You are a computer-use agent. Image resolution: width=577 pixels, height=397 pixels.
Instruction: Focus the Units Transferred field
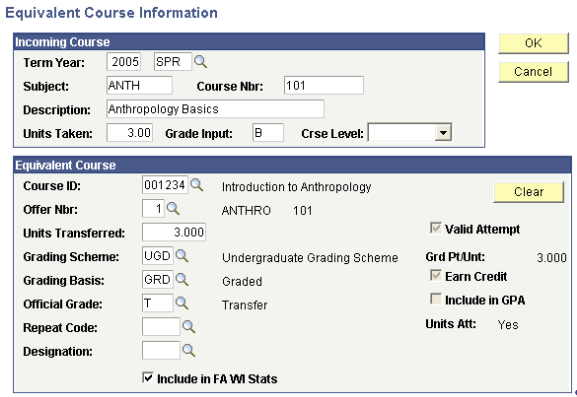(174, 232)
